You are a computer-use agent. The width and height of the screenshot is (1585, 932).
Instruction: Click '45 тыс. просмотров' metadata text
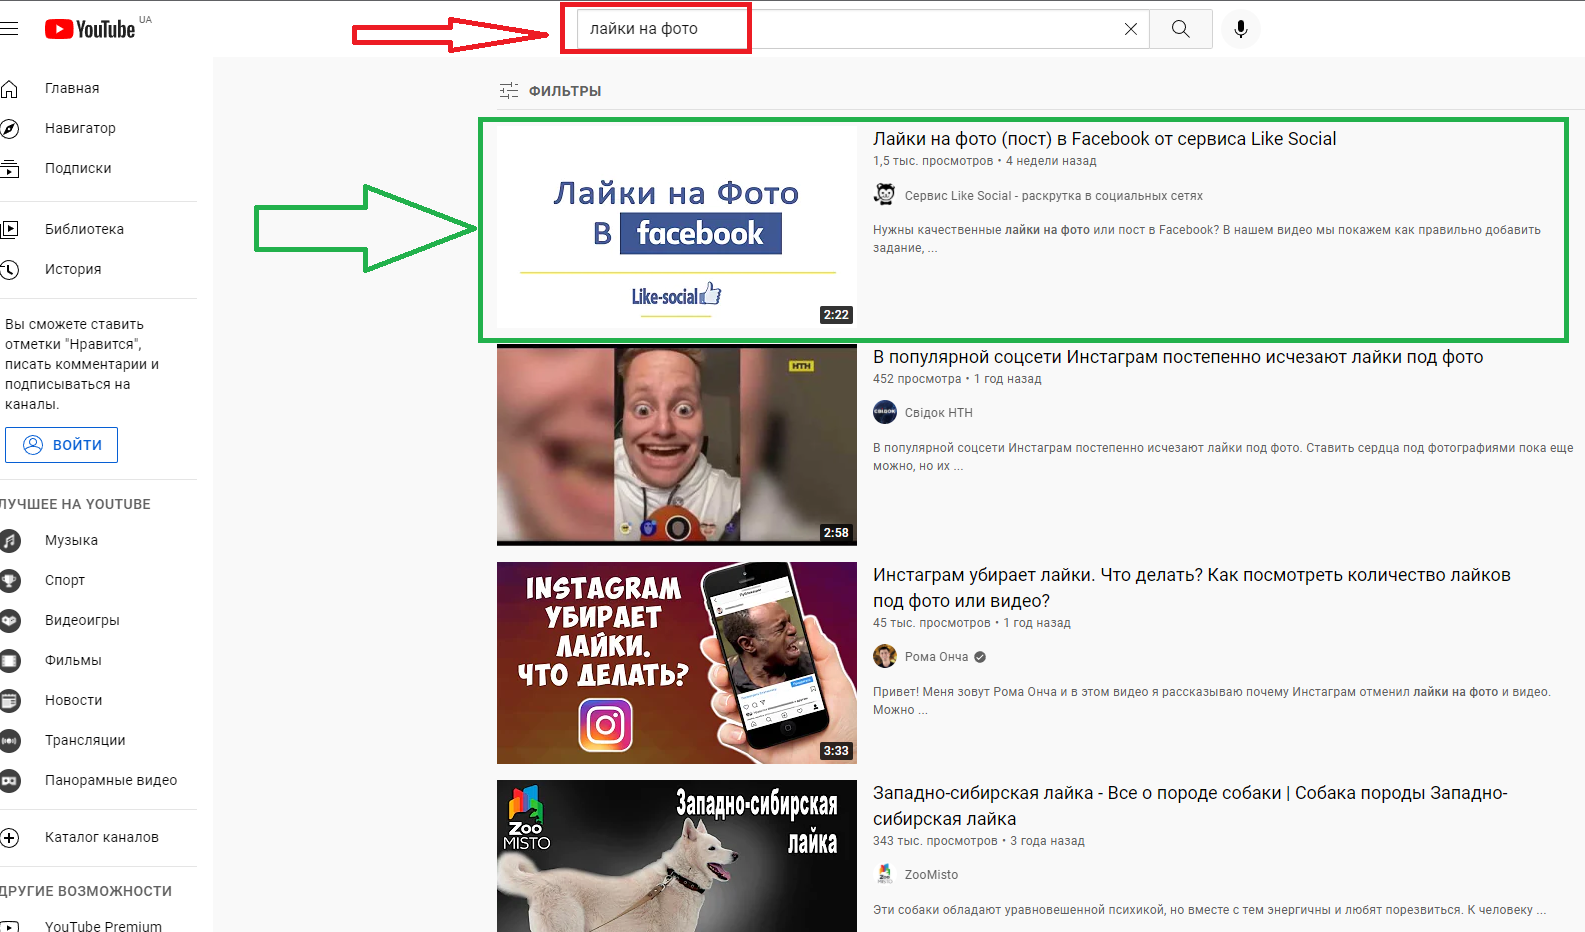[x=931, y=623]
